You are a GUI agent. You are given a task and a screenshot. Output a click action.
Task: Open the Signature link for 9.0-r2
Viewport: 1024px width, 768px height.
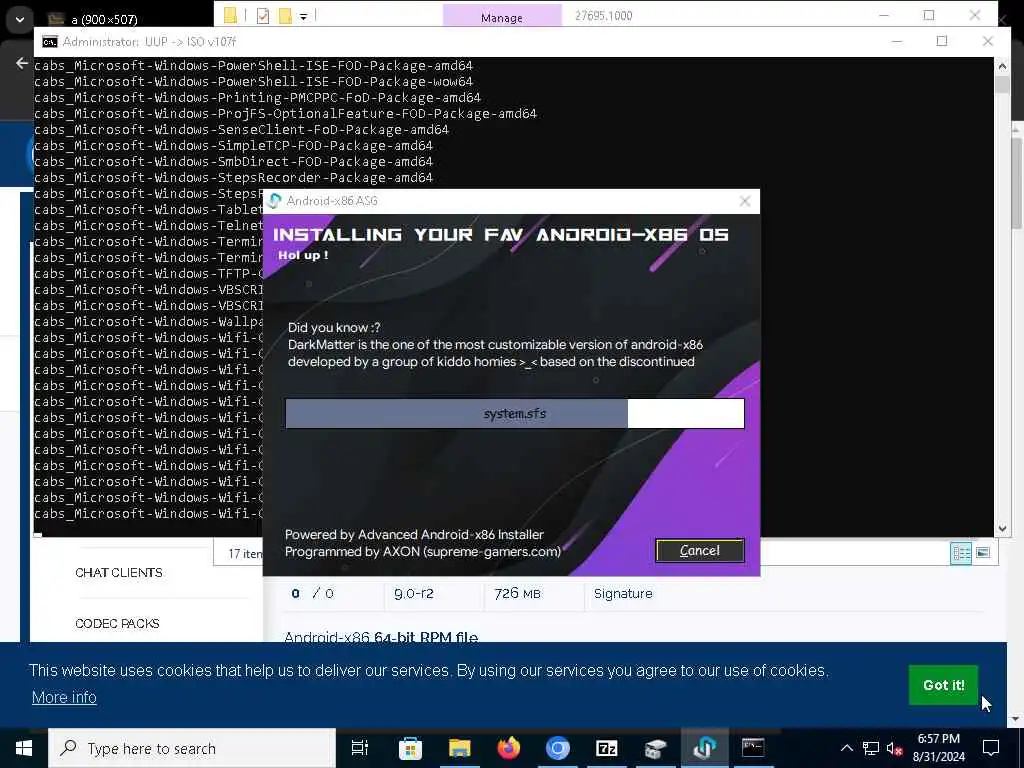click(623, 594)
